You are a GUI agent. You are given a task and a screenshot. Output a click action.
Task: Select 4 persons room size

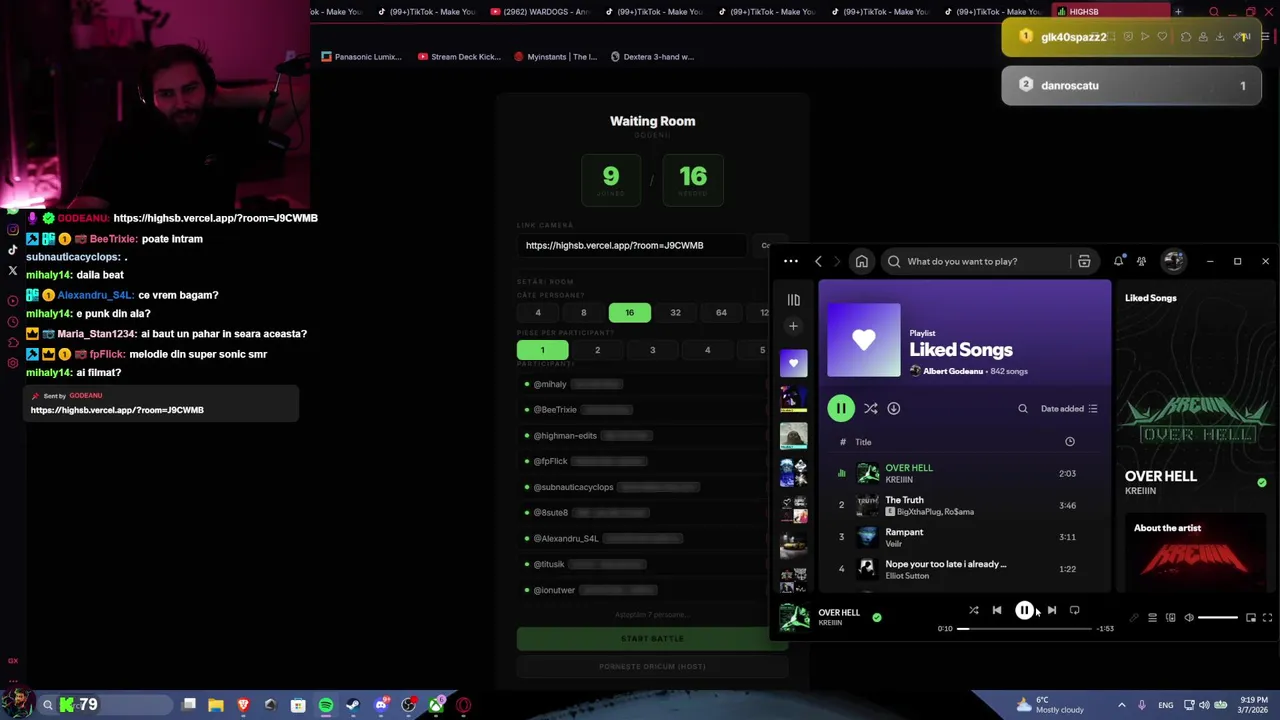pos(537,313)
